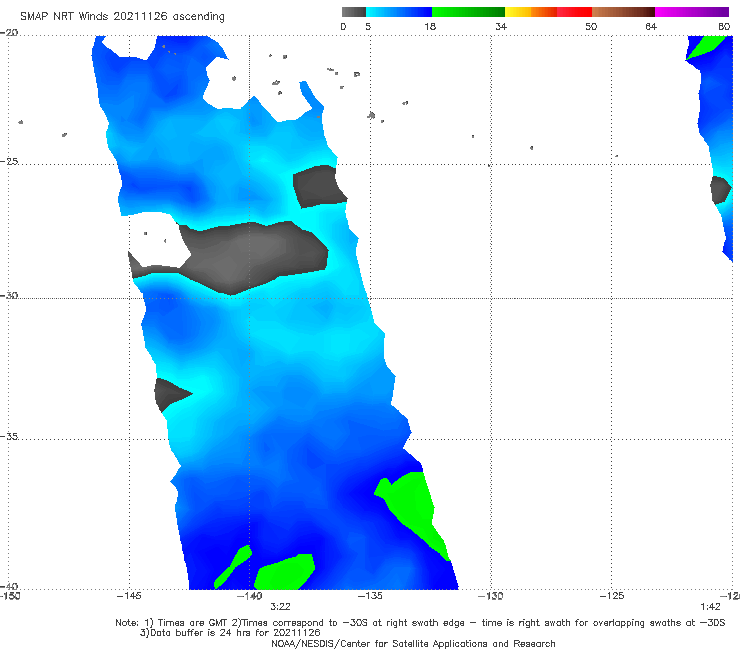Click the swath time '1:42'

coord(710,607)
